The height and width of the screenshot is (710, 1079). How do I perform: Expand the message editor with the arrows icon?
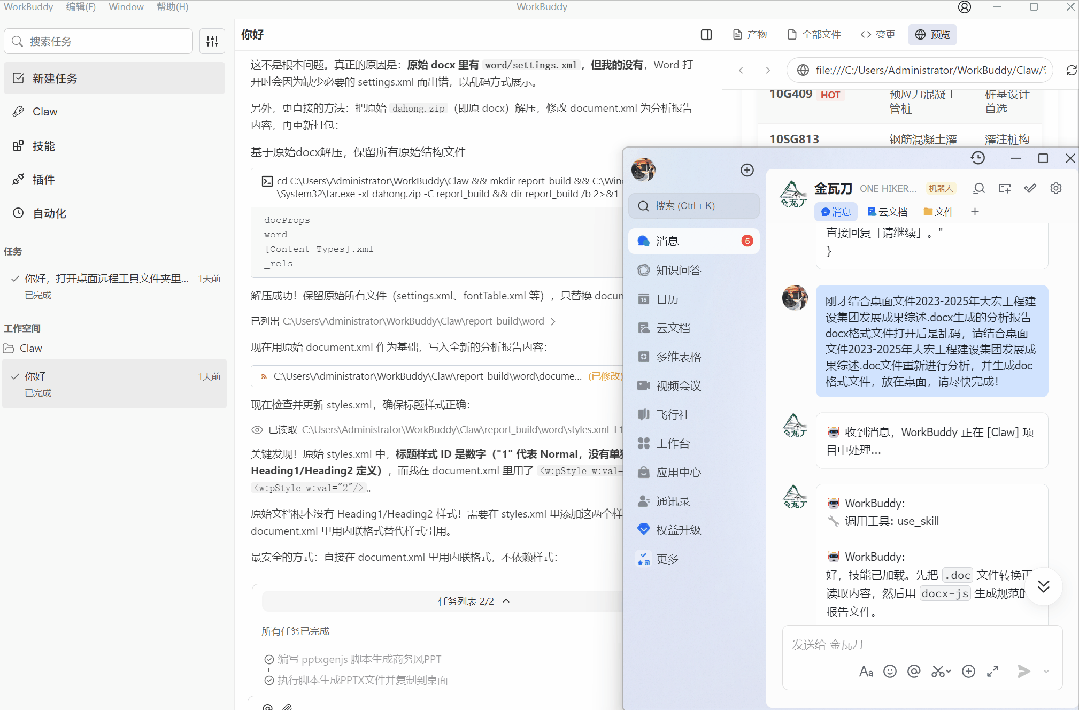pyautogui.click(x=992, y=671)
